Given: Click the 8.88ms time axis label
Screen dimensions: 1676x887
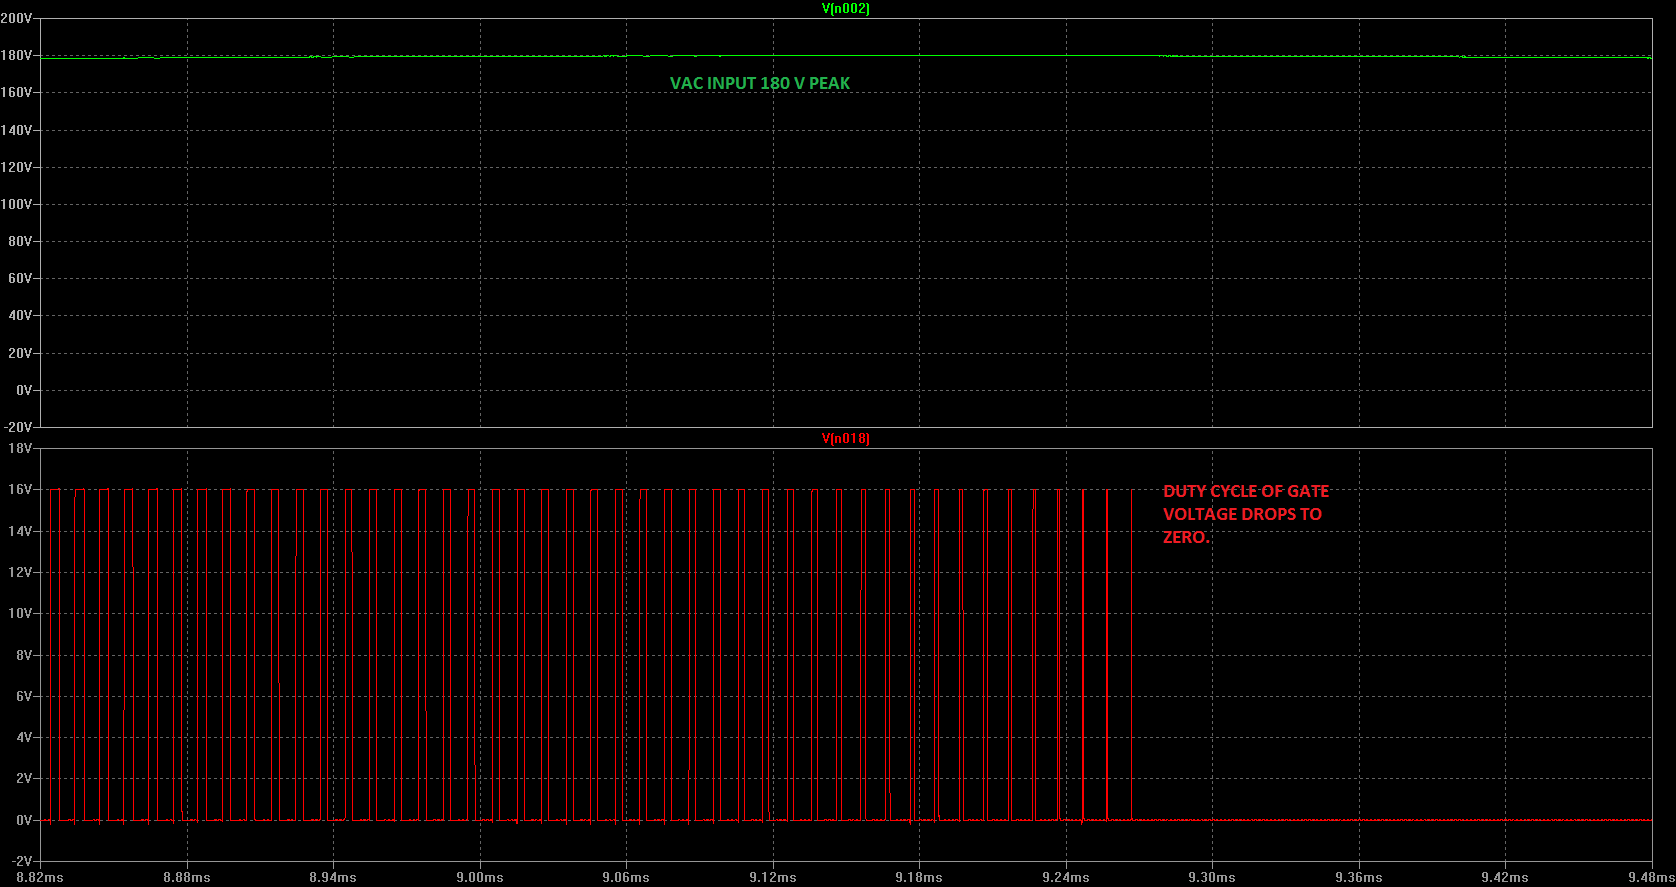Looking at the screenshot, I should pos(187,877).
